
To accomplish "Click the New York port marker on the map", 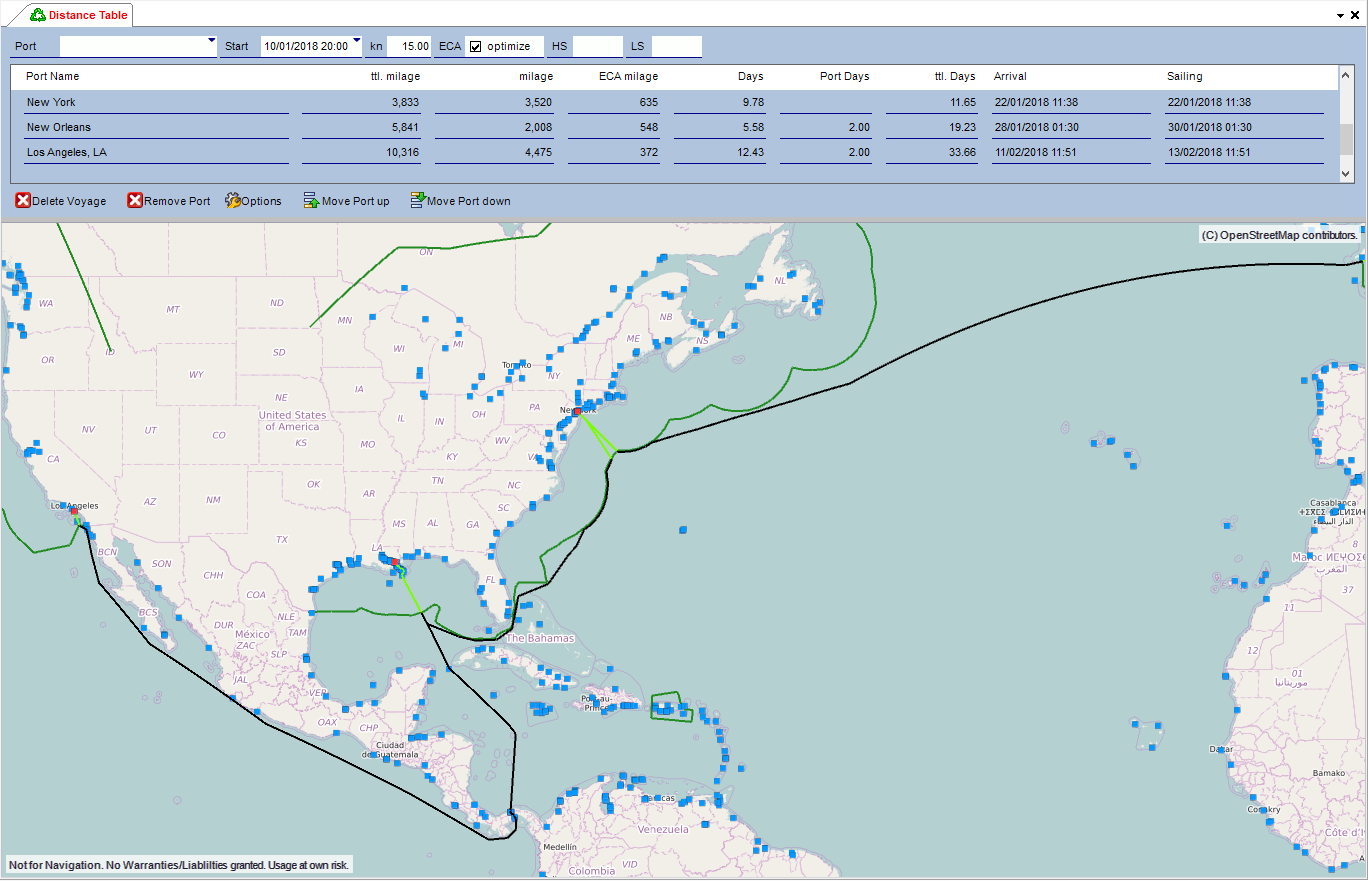I will point(577,410).
